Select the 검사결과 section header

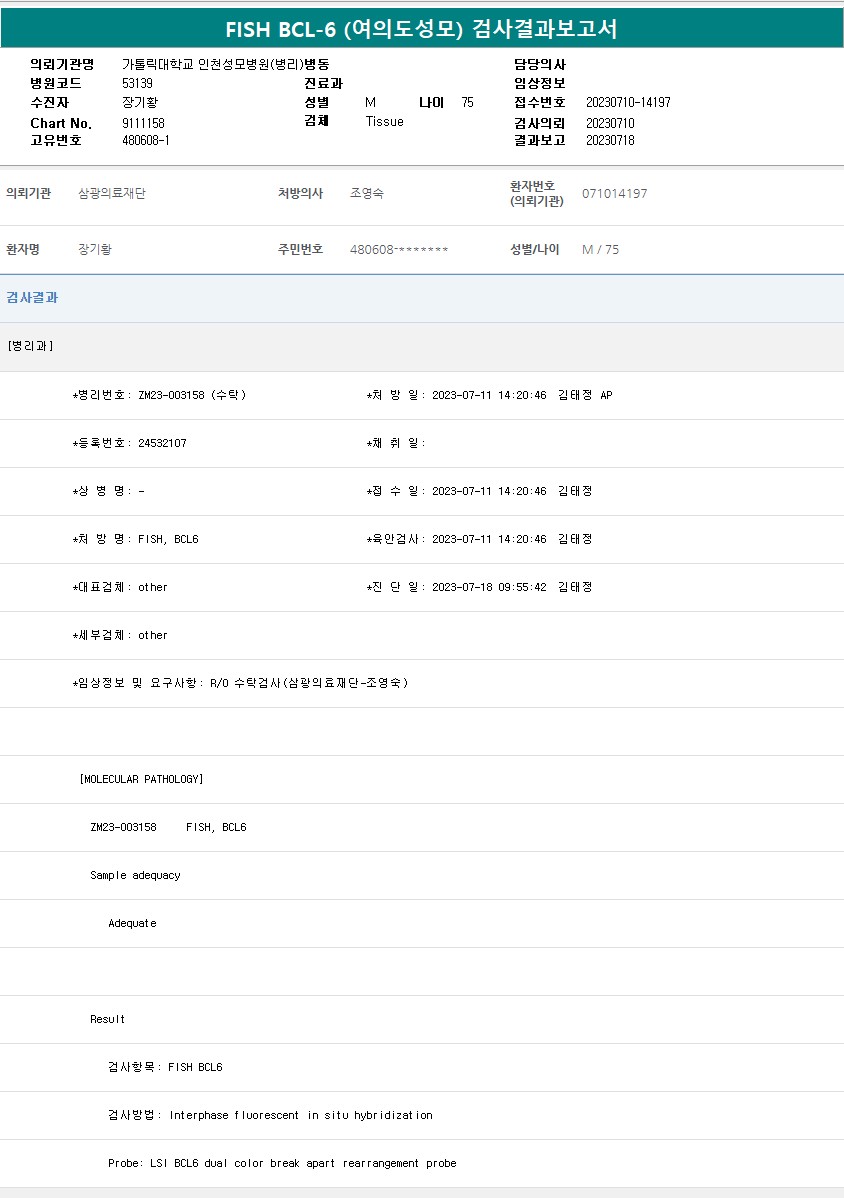tap(32, 298)
